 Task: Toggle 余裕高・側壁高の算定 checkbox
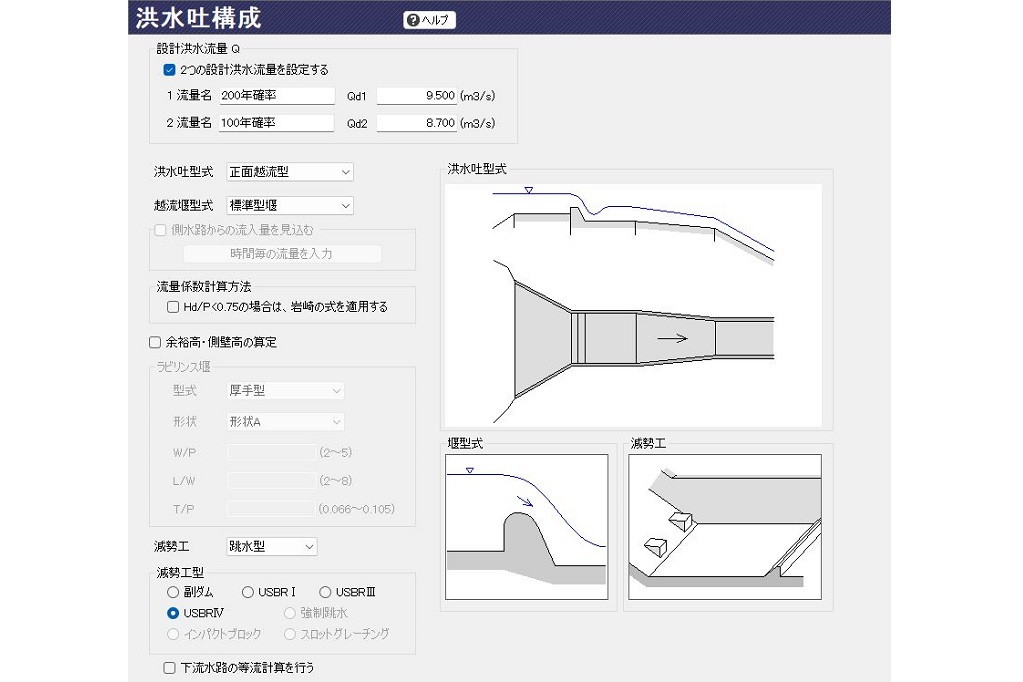155,342
